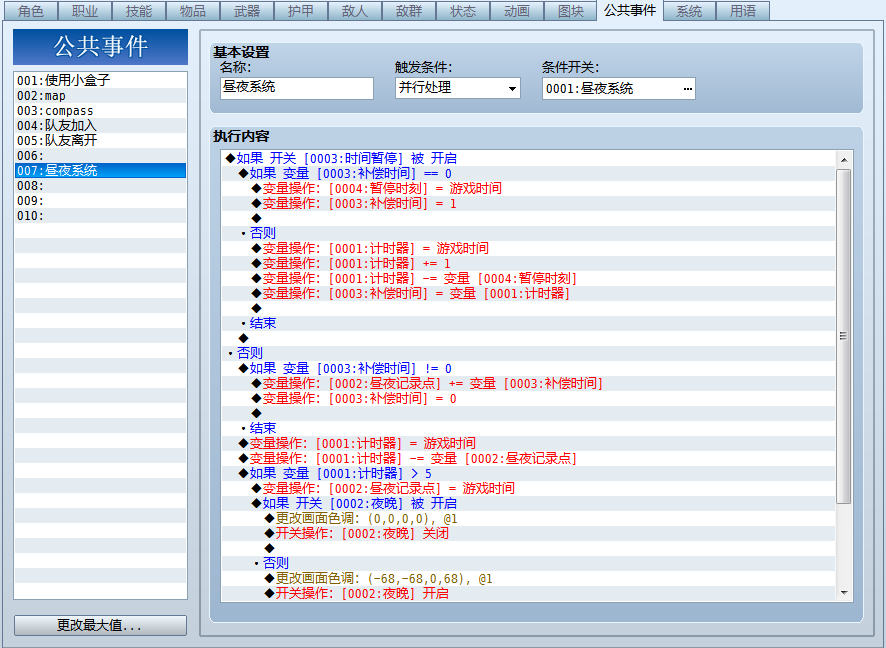Select list entry 005:队友离开
This screenshot has height=648, width=886.
coord(101,141)
